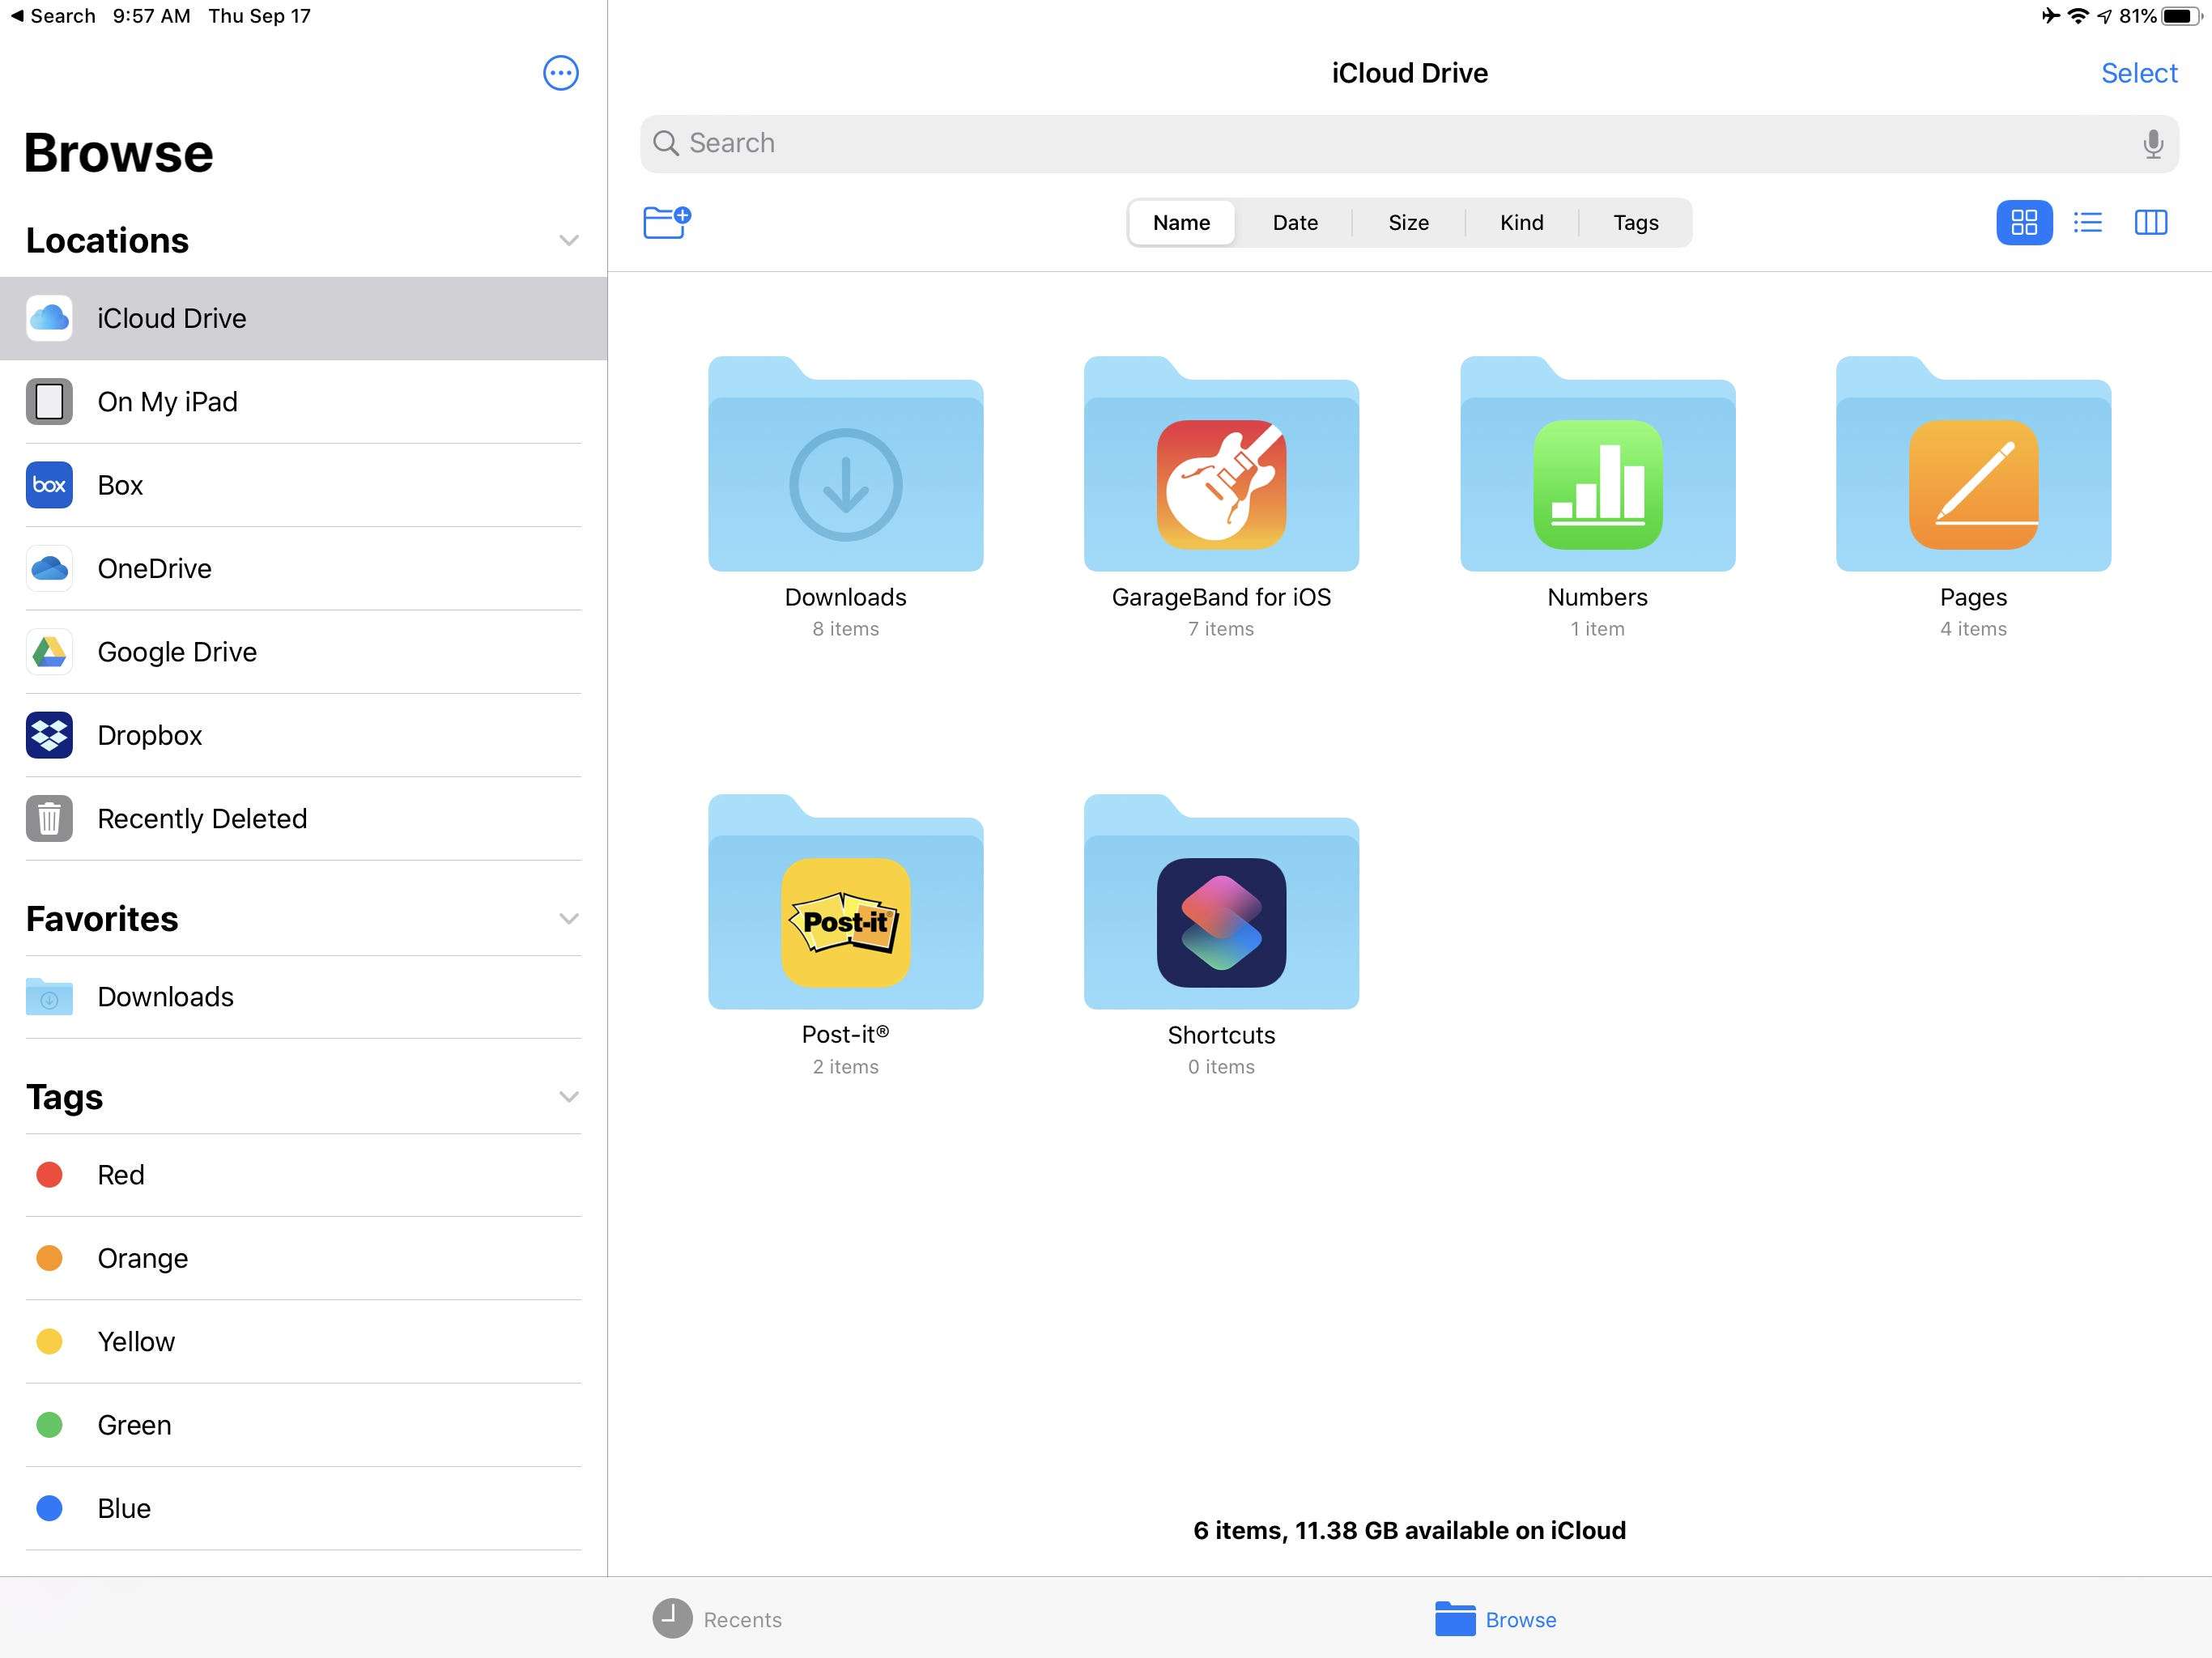This screenshot has width=2212, height=1658.
Task: Sort files by Kind
Action: point(1521,221)
